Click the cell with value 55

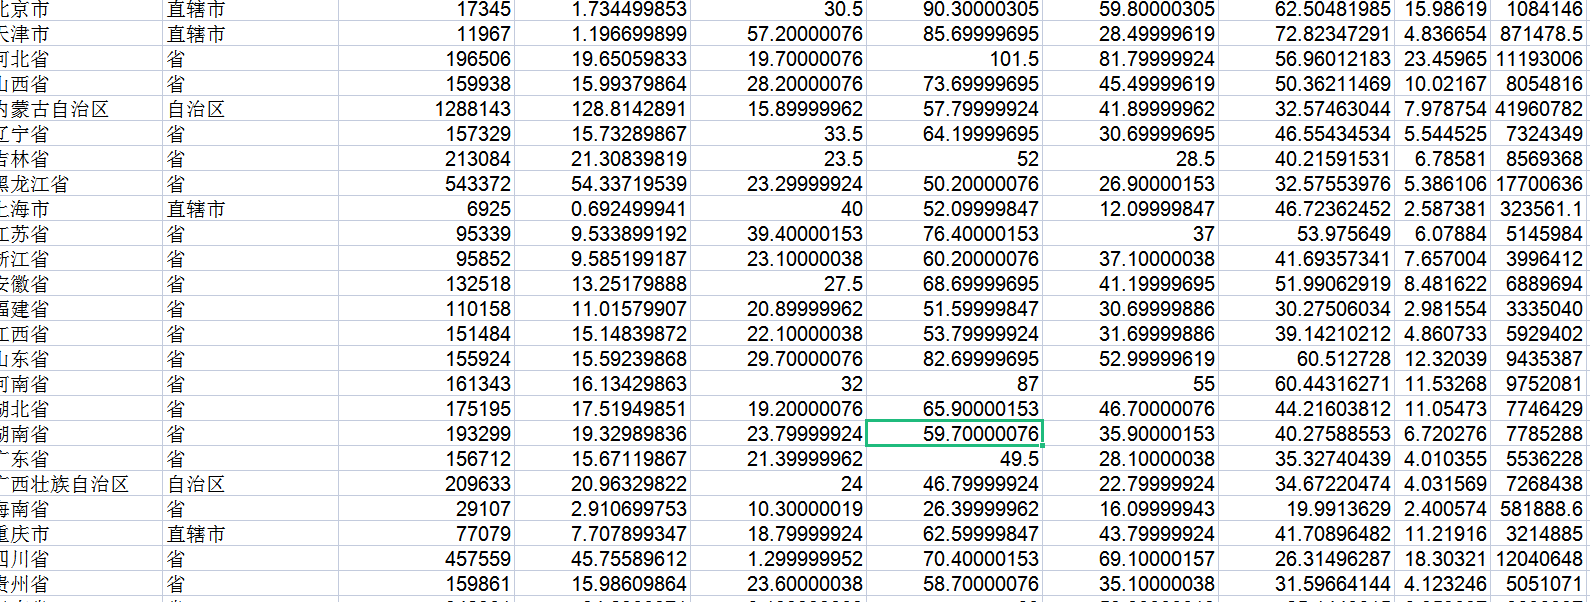point(1130,384)
